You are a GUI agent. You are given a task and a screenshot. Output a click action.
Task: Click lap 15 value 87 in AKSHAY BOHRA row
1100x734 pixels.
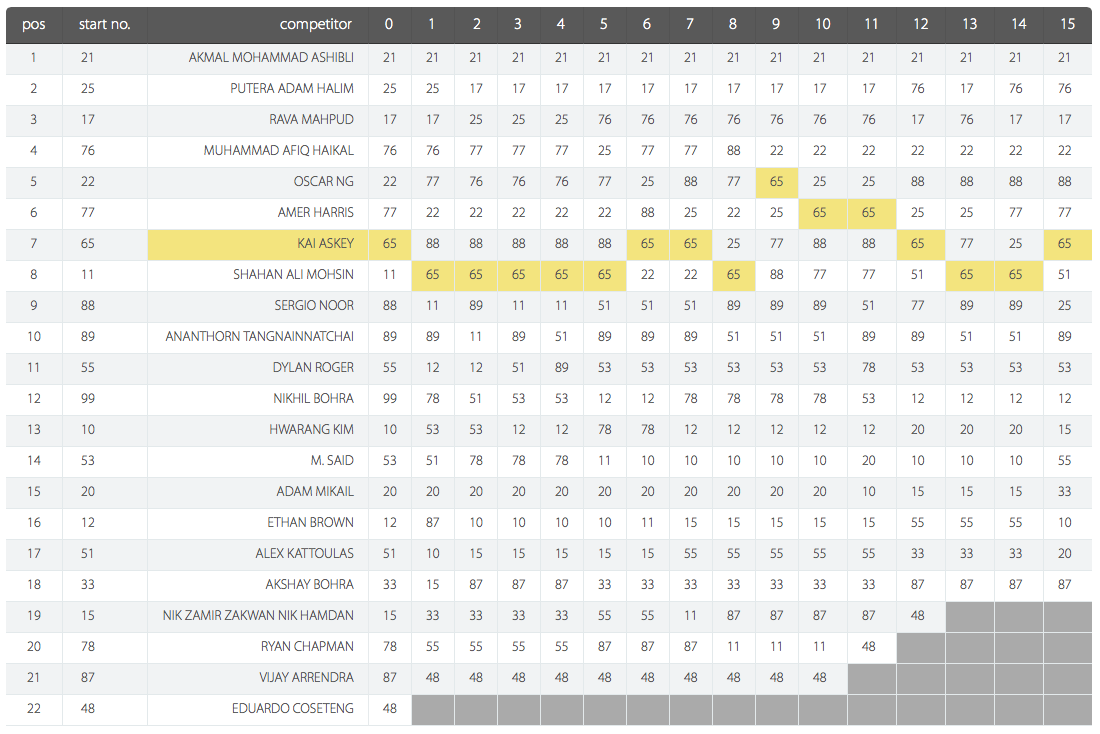point(1064,584)
